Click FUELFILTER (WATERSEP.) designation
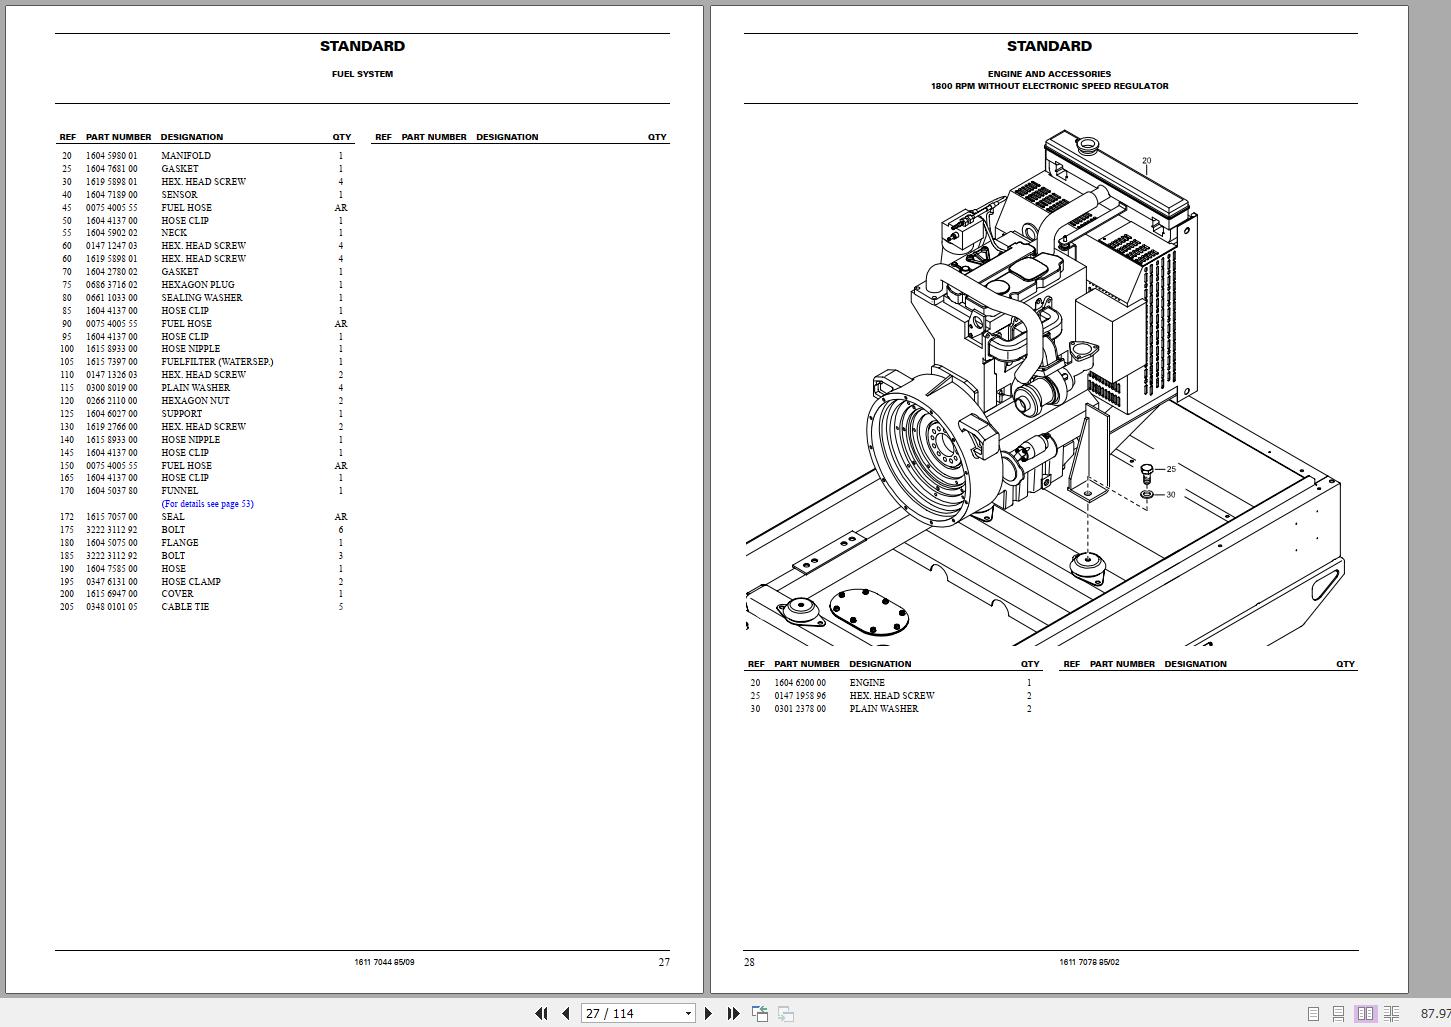 tap(217, 362)
